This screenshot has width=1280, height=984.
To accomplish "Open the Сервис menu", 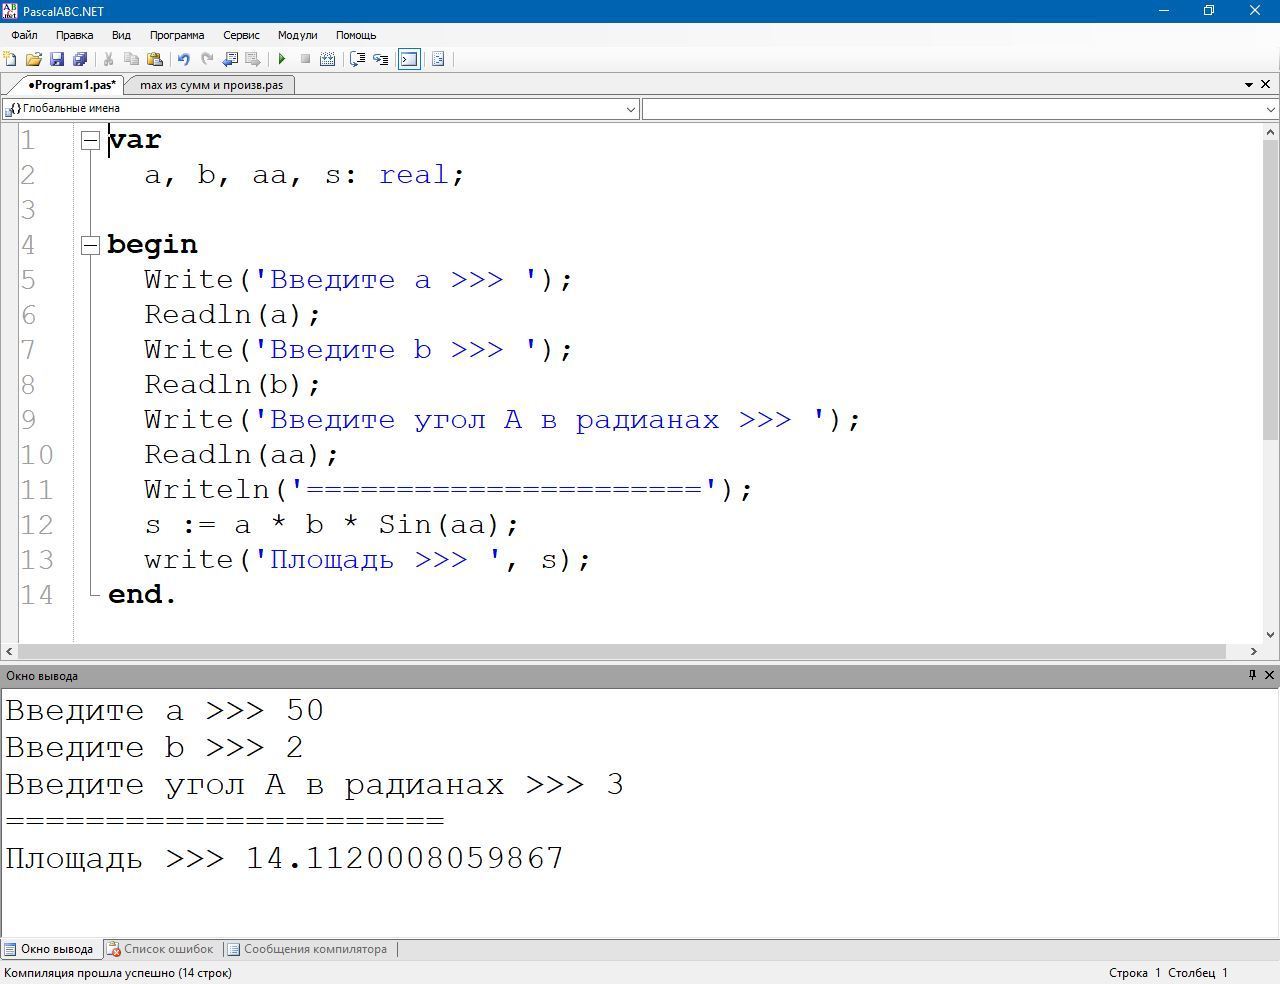I will pyautogui.click(x=241, y=35).
